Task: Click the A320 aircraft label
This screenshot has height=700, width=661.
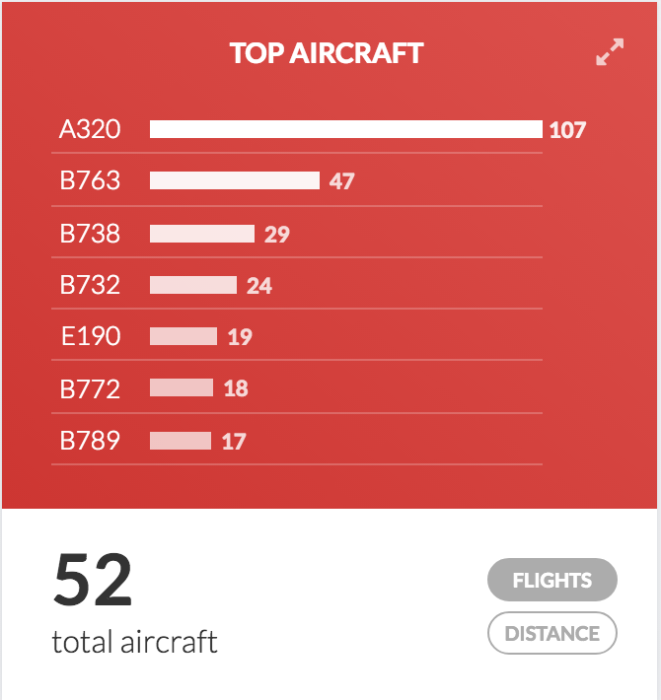Action: (x=90, y=129)
